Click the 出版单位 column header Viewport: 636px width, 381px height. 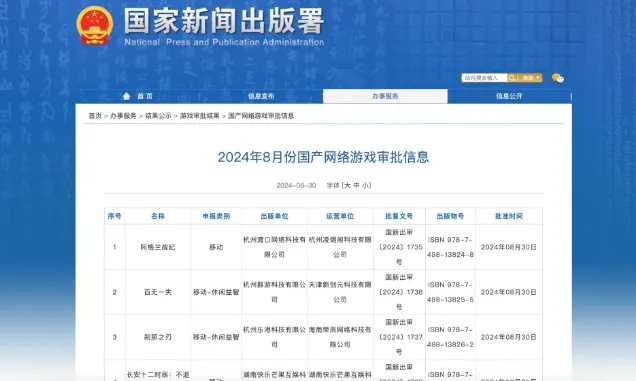pyautogui.click(x=275, y=216)
